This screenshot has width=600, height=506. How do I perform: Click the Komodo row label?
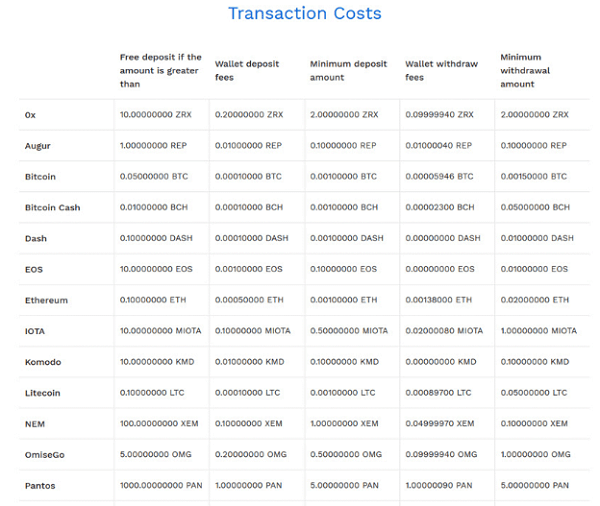(43, 362)
